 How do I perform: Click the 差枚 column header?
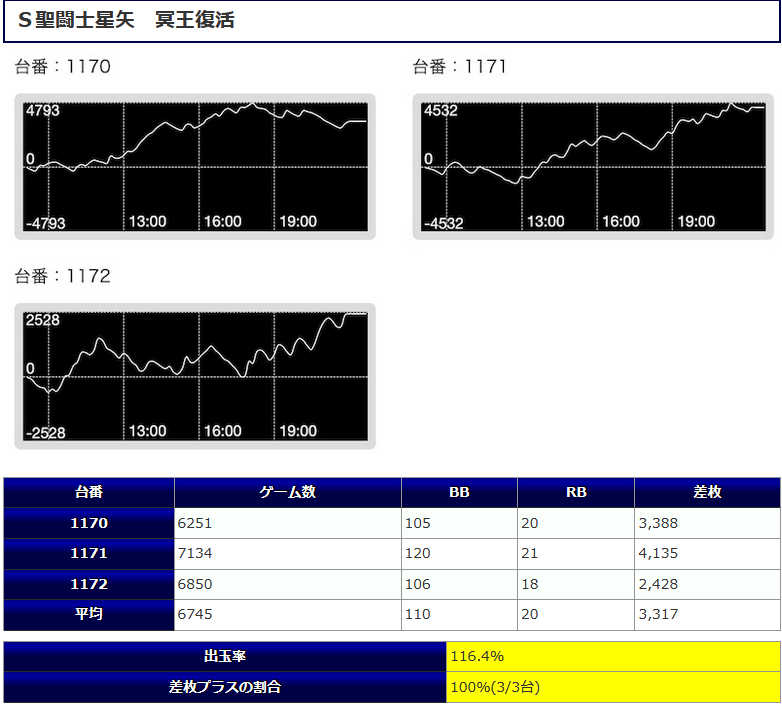(x=707, y=492)
